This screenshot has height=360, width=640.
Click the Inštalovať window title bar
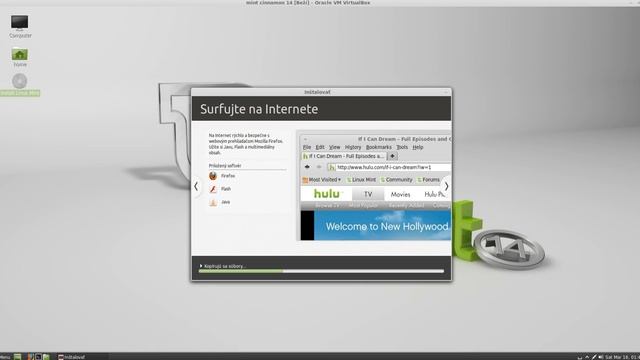321,92
